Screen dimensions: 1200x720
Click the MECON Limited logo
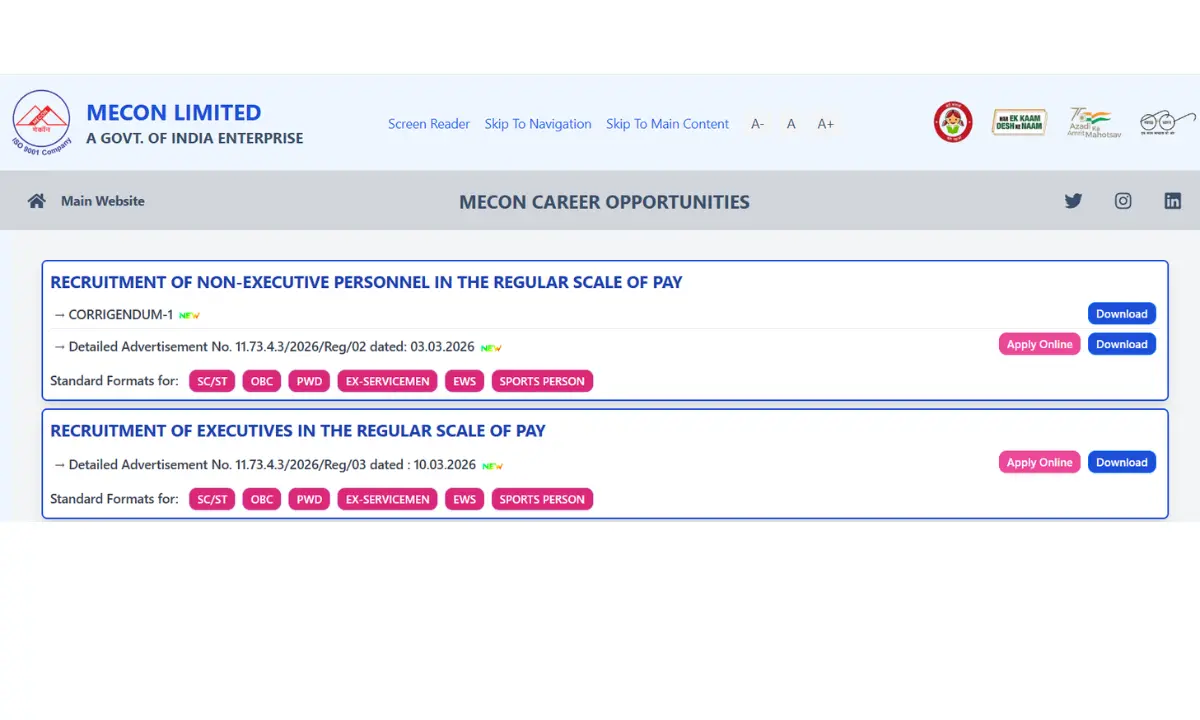[x=41, y=120]
